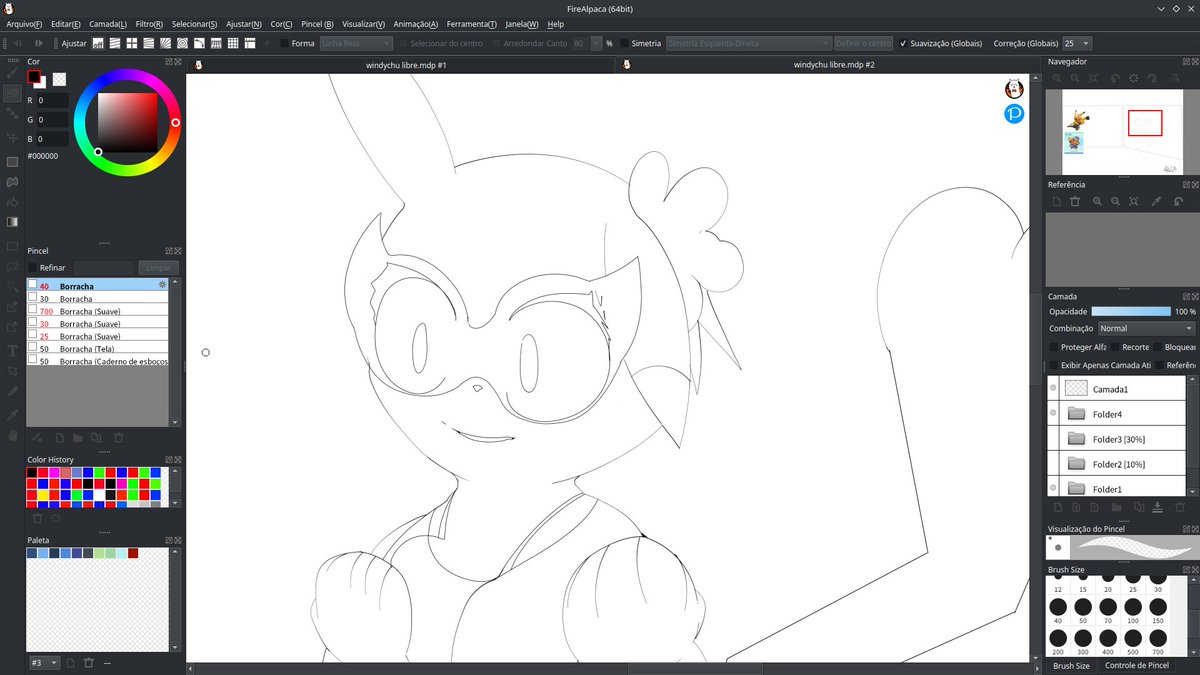1200x675 pixels.
Task: Click the Limpar button in Pincel panel
Action: click(158, 268)
